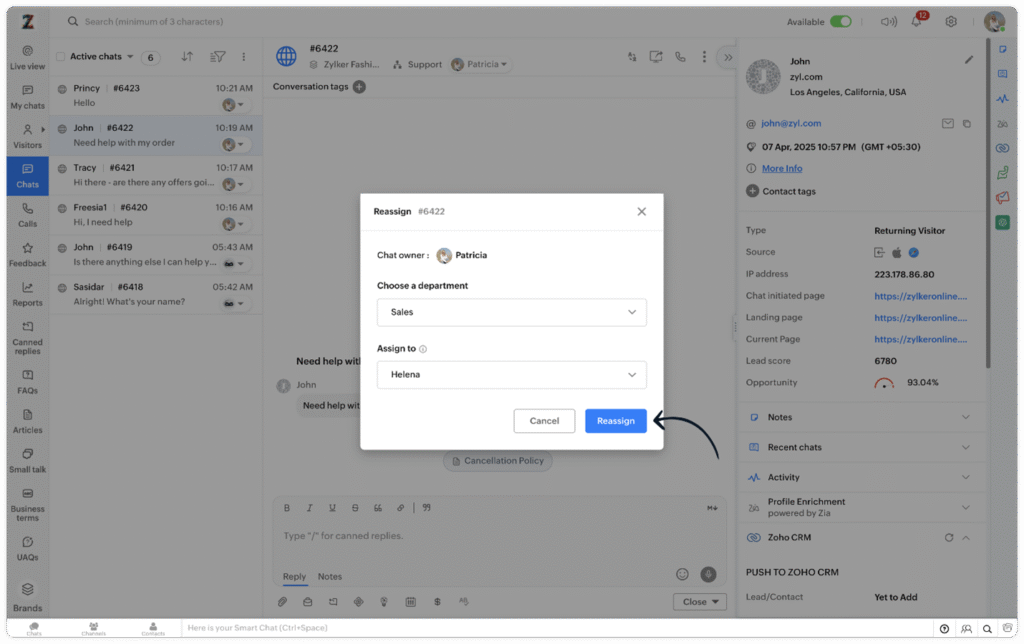Add a conversation tag with plus icon
1024x644 pixels.
tap(359, 87)
